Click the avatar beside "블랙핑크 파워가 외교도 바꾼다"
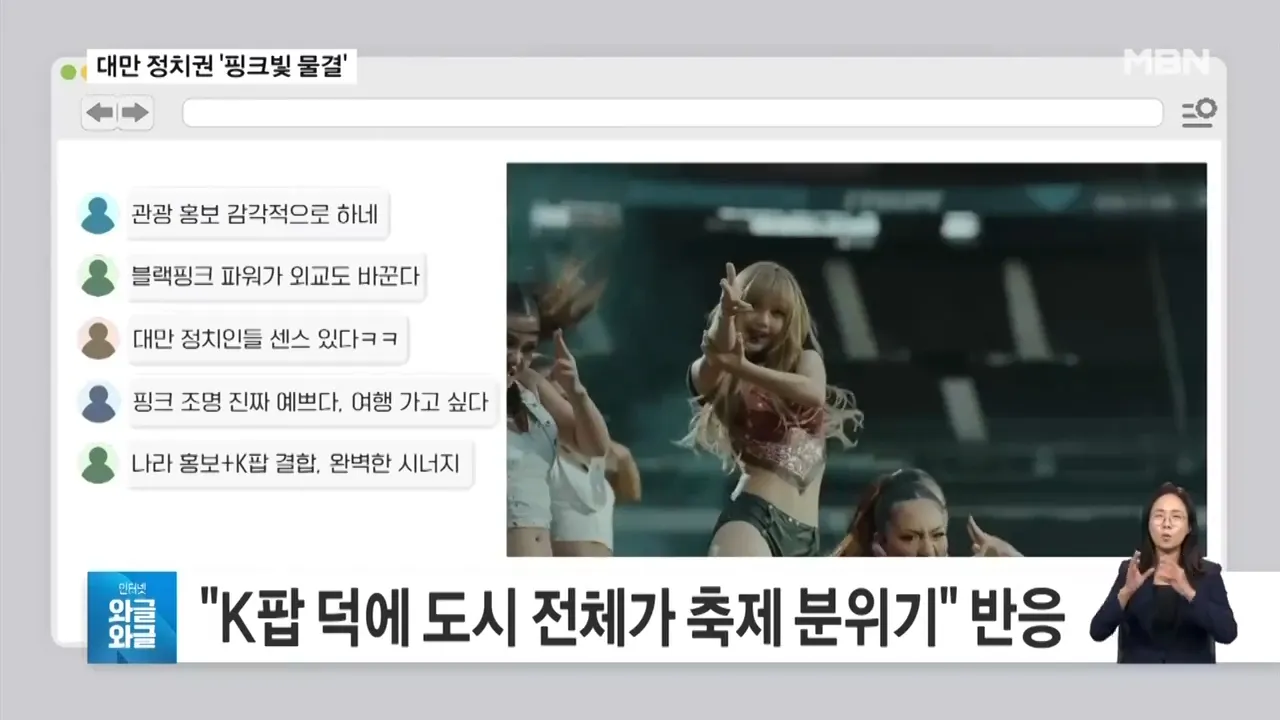 pyautogui.click(x=98, y=276)
